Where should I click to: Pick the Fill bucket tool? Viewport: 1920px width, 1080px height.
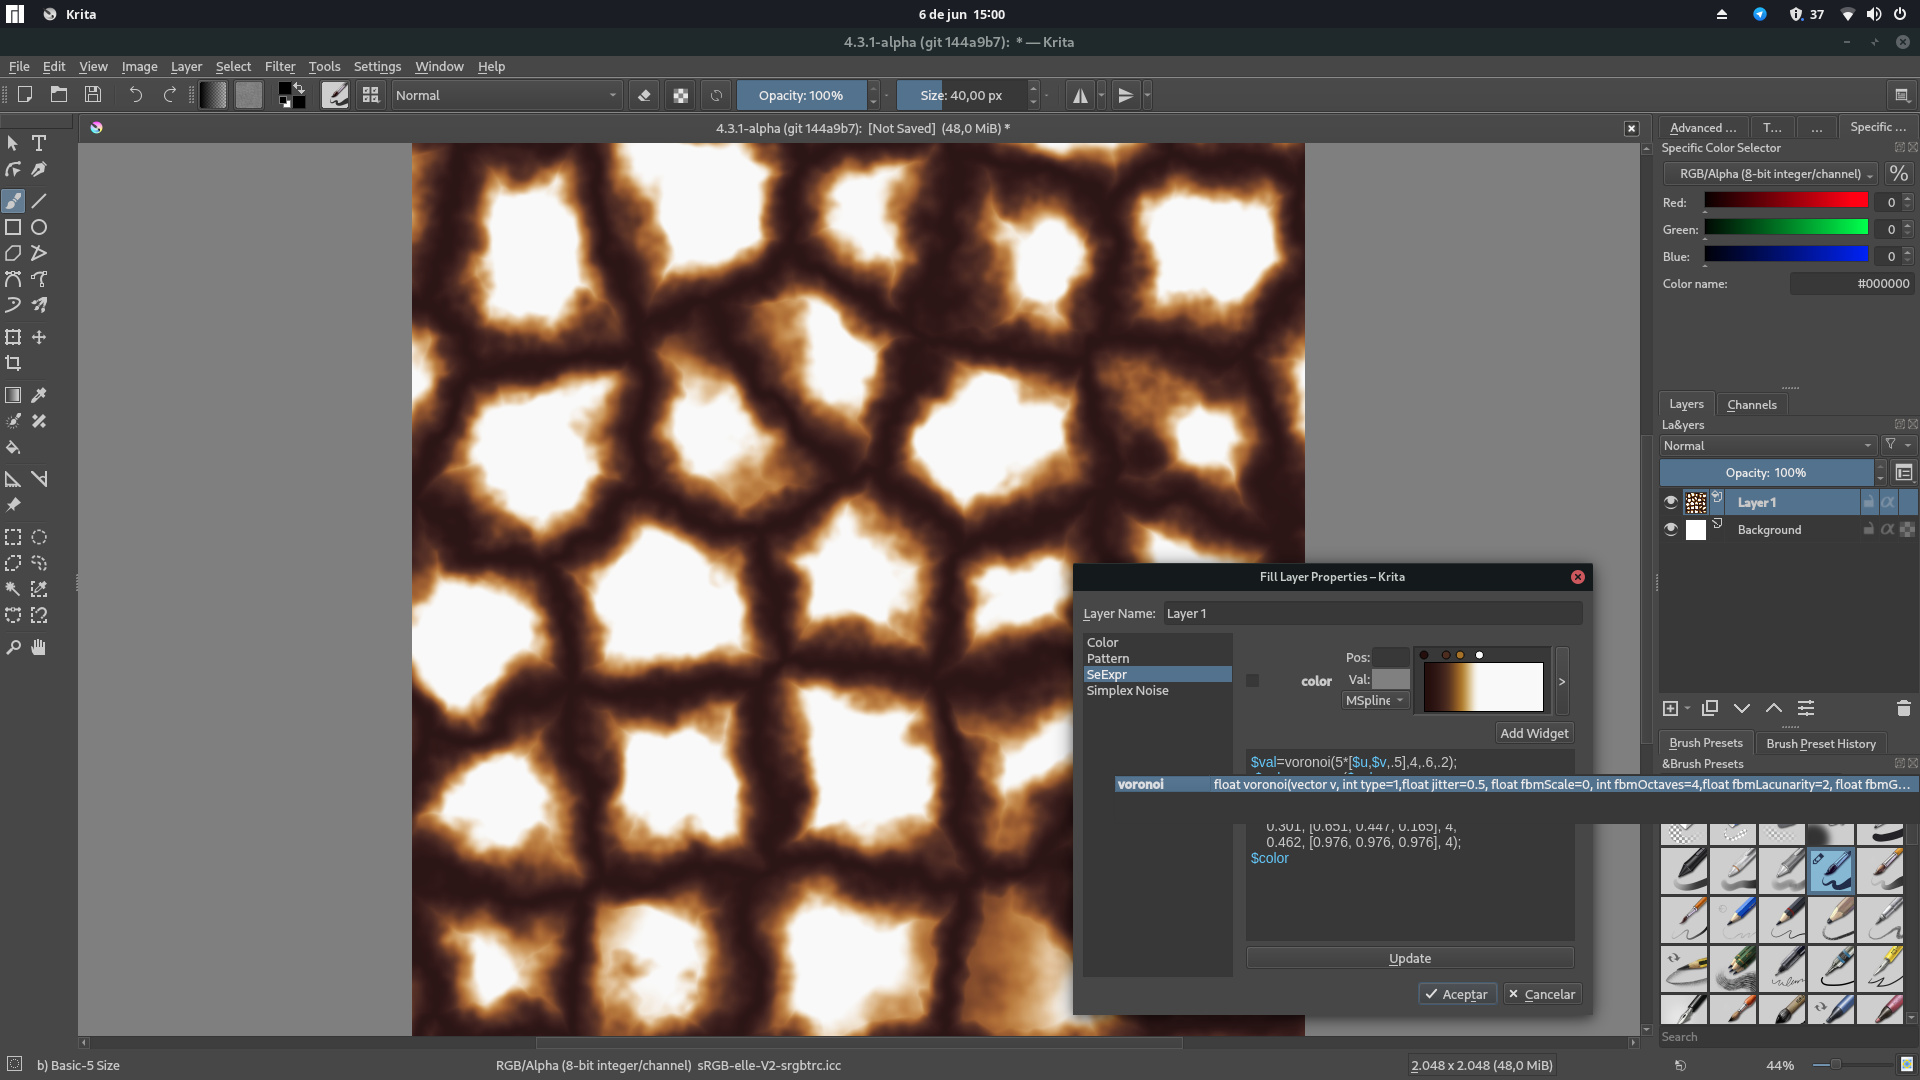pos(13,447)
